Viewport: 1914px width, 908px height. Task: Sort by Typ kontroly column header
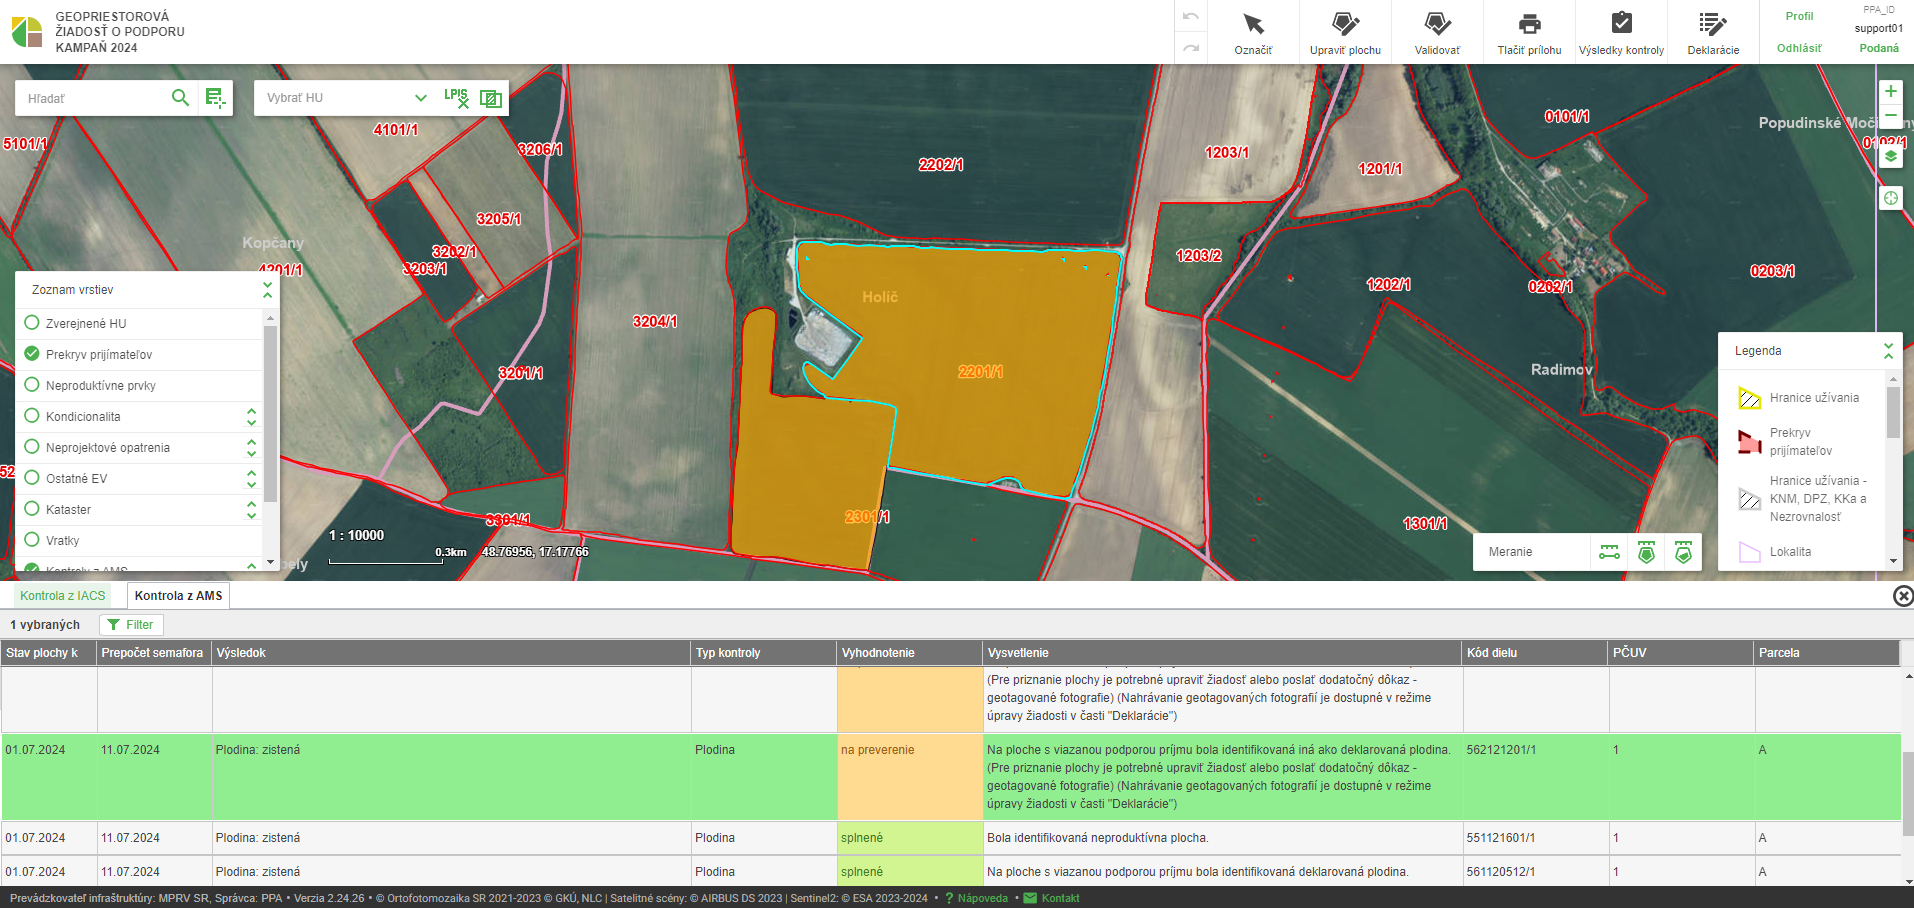tap(764, 653)
